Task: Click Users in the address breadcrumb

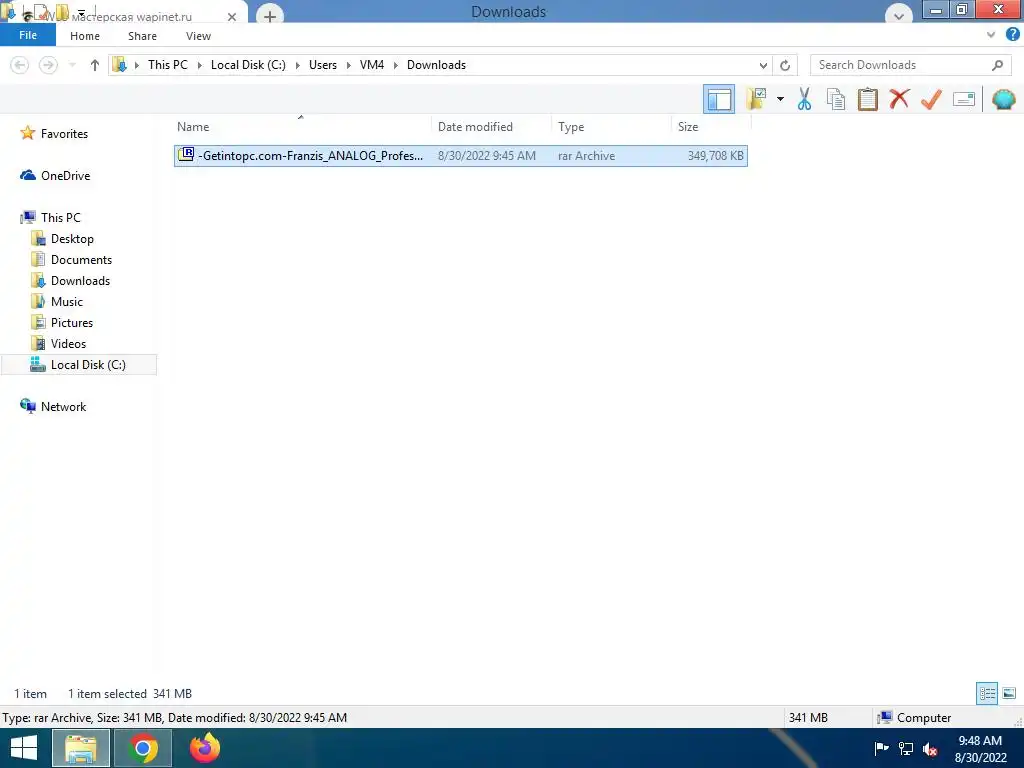Action: click(x=323, y=65)
